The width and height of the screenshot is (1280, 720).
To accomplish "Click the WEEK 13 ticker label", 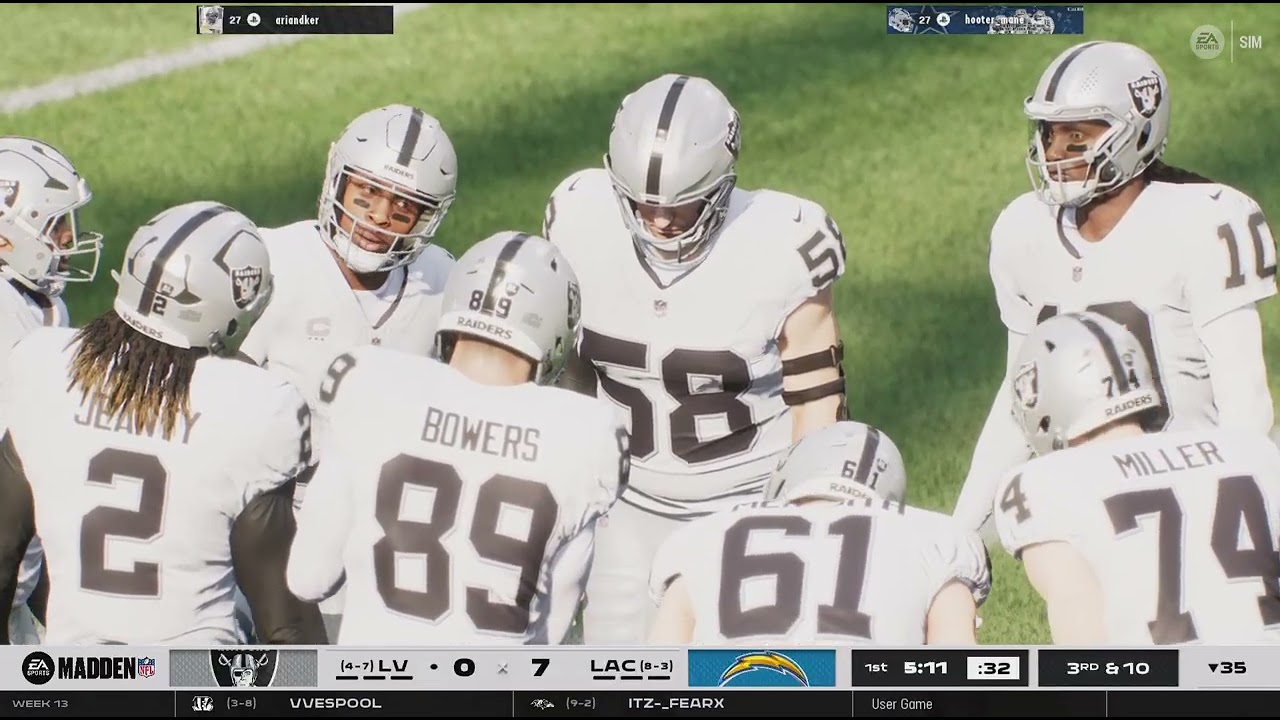I will pyautogui.click(x=40, y=704).
